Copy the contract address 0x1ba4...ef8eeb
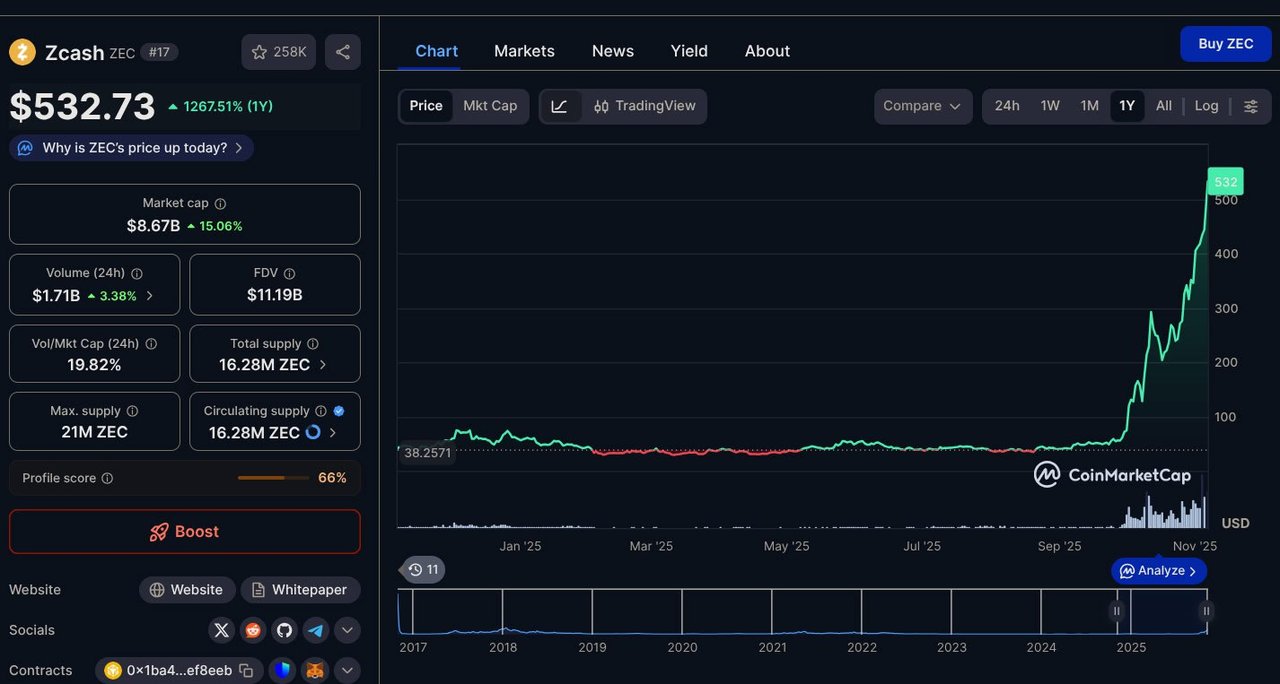Image resolution: width=1280 pixels, height=684 pixels. point(246,670)
